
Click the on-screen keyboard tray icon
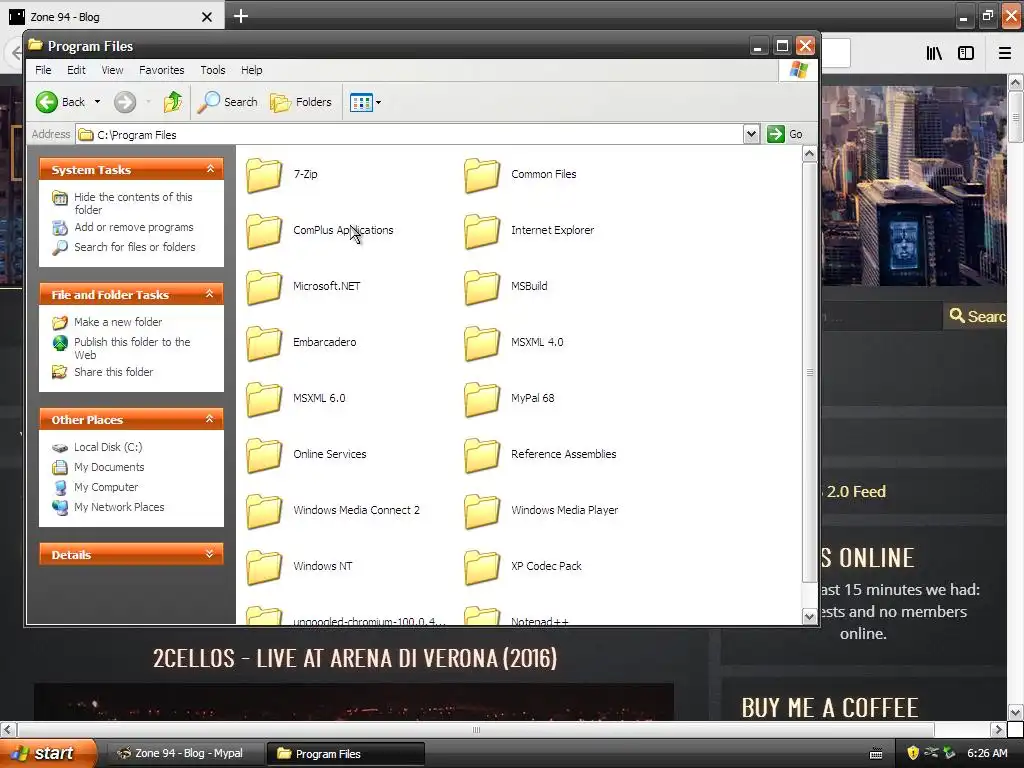tap(876, 754)
